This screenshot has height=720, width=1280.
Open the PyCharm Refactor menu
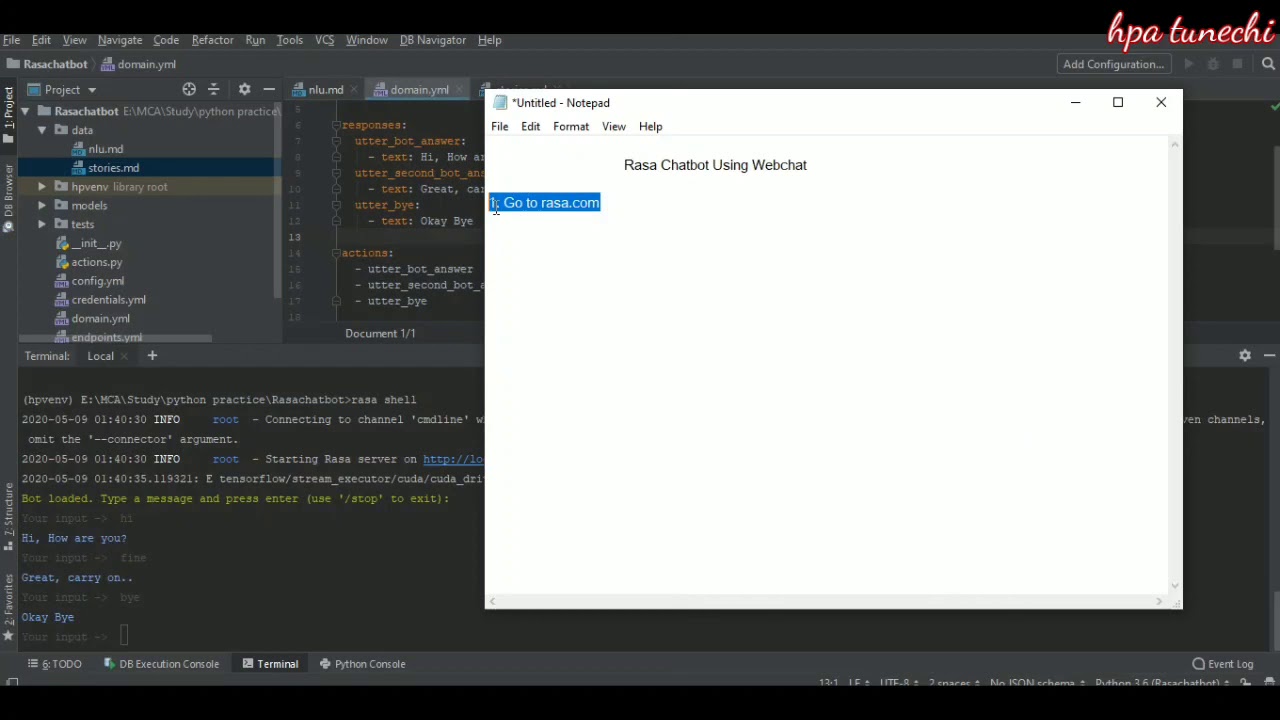pyautogui.click(x=212, y=40)
